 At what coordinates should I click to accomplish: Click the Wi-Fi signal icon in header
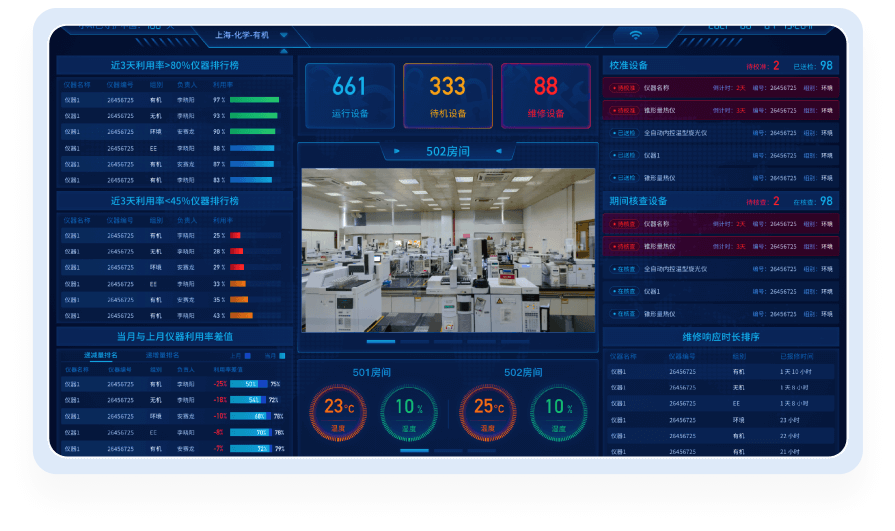click(635, 35)
